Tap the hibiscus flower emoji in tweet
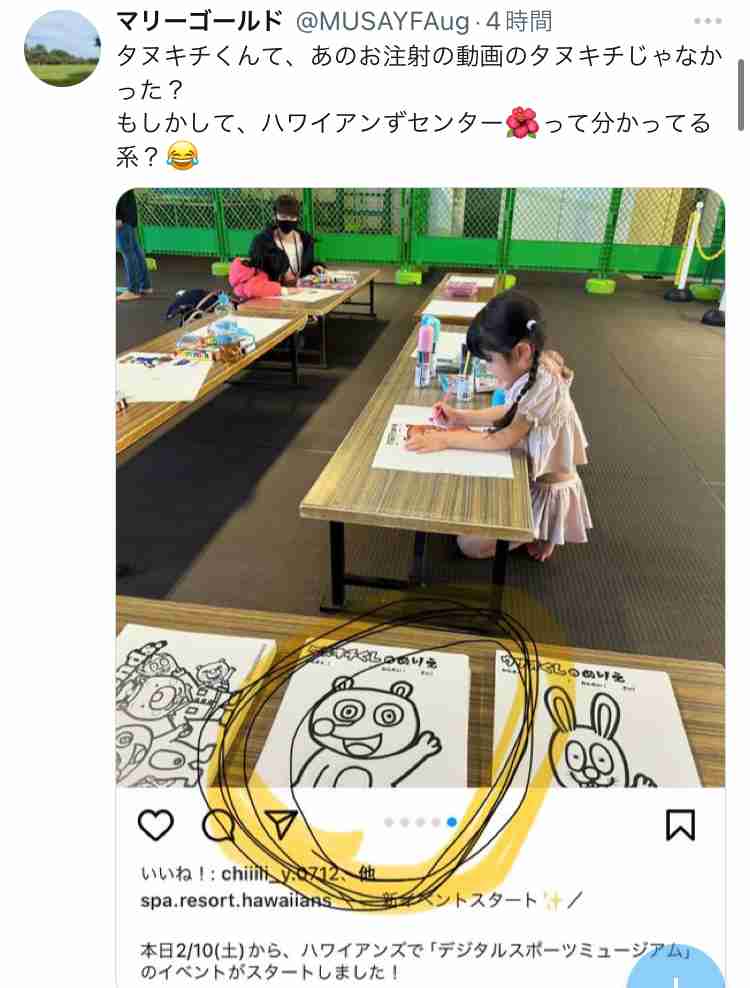Image resolution: width=750 pixels, height=988 pixels. (x=522, y=124)
